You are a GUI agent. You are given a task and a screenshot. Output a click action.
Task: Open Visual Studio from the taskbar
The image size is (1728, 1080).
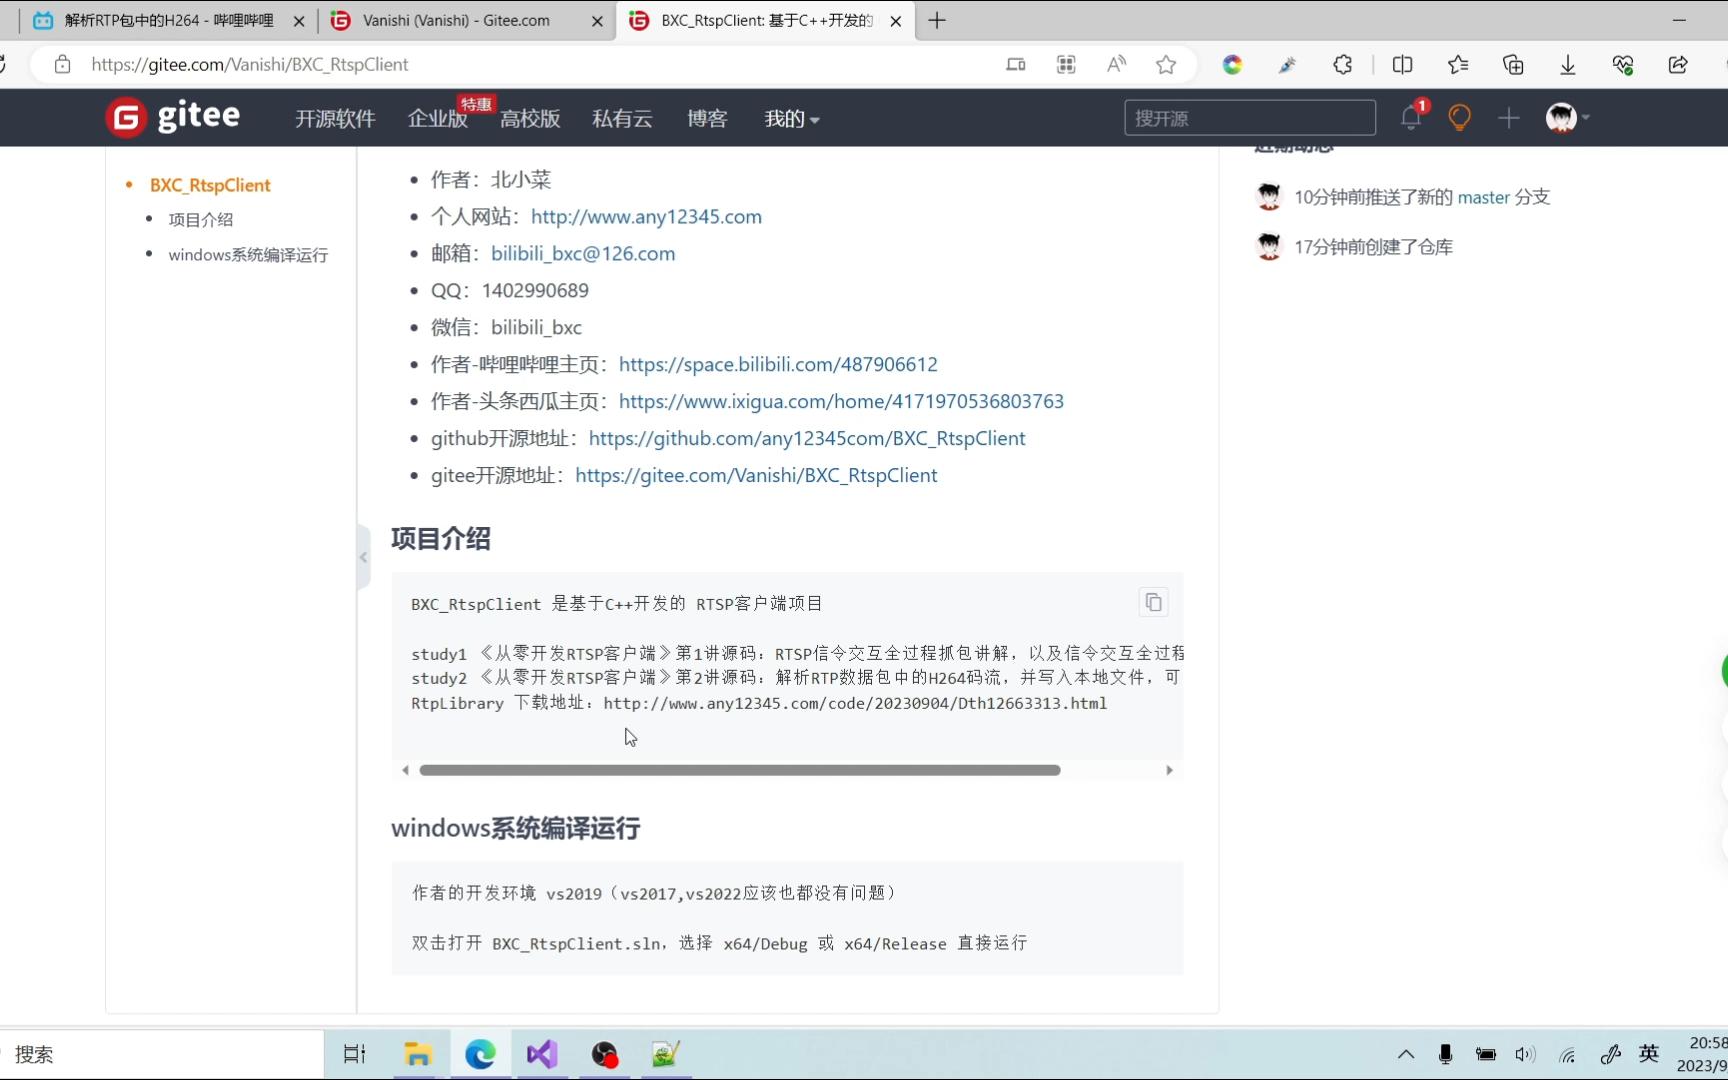(x=542, y=1054)
